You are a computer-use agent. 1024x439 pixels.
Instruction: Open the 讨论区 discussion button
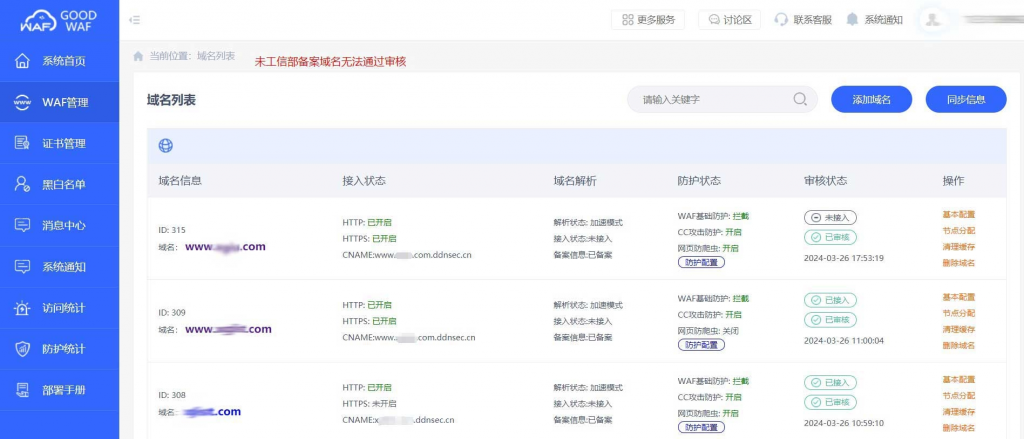point(729,20)
